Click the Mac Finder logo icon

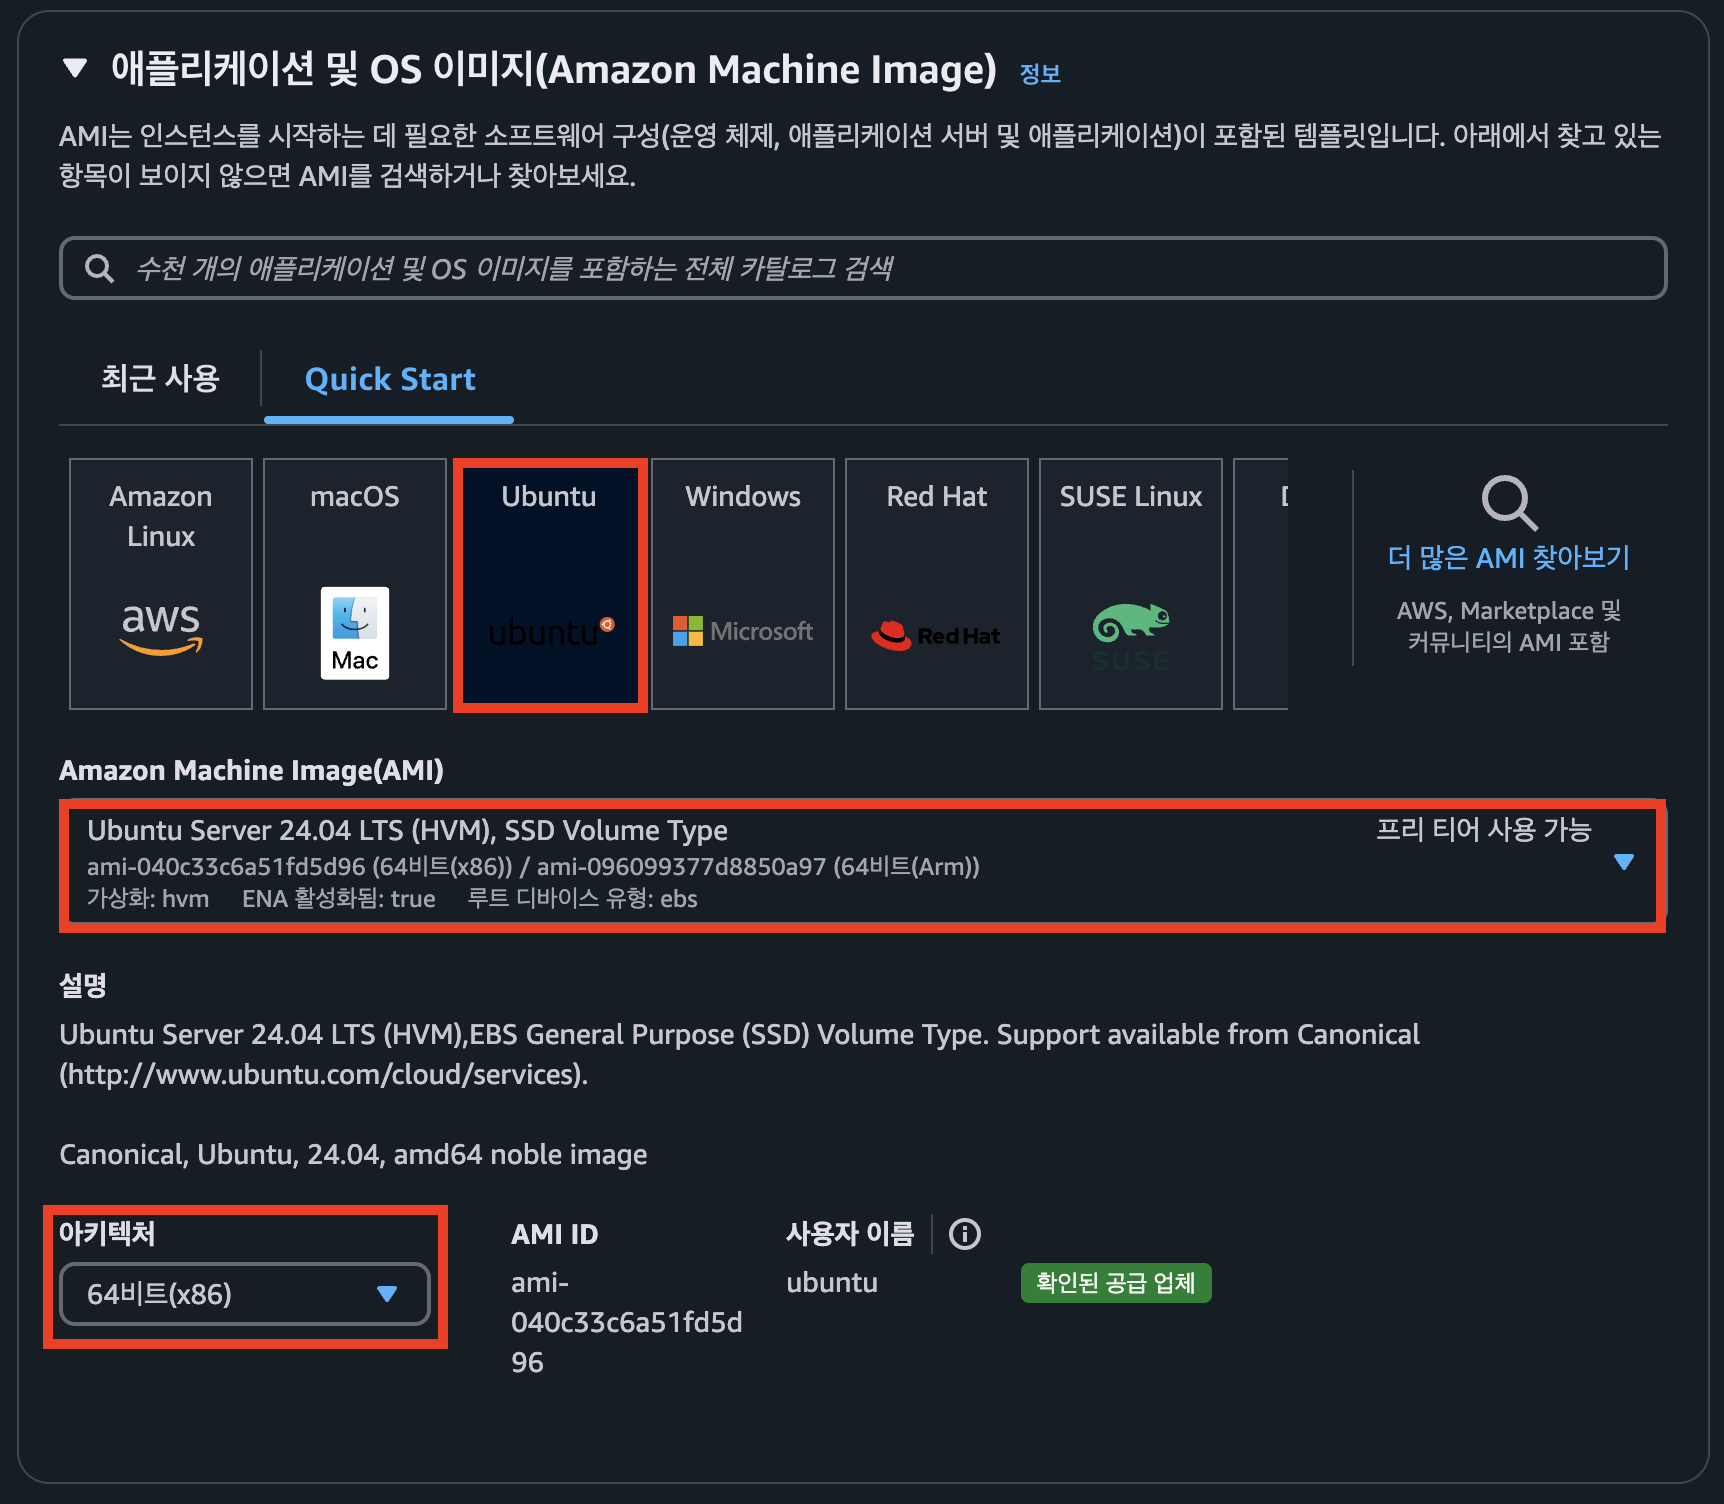[355, 633]
